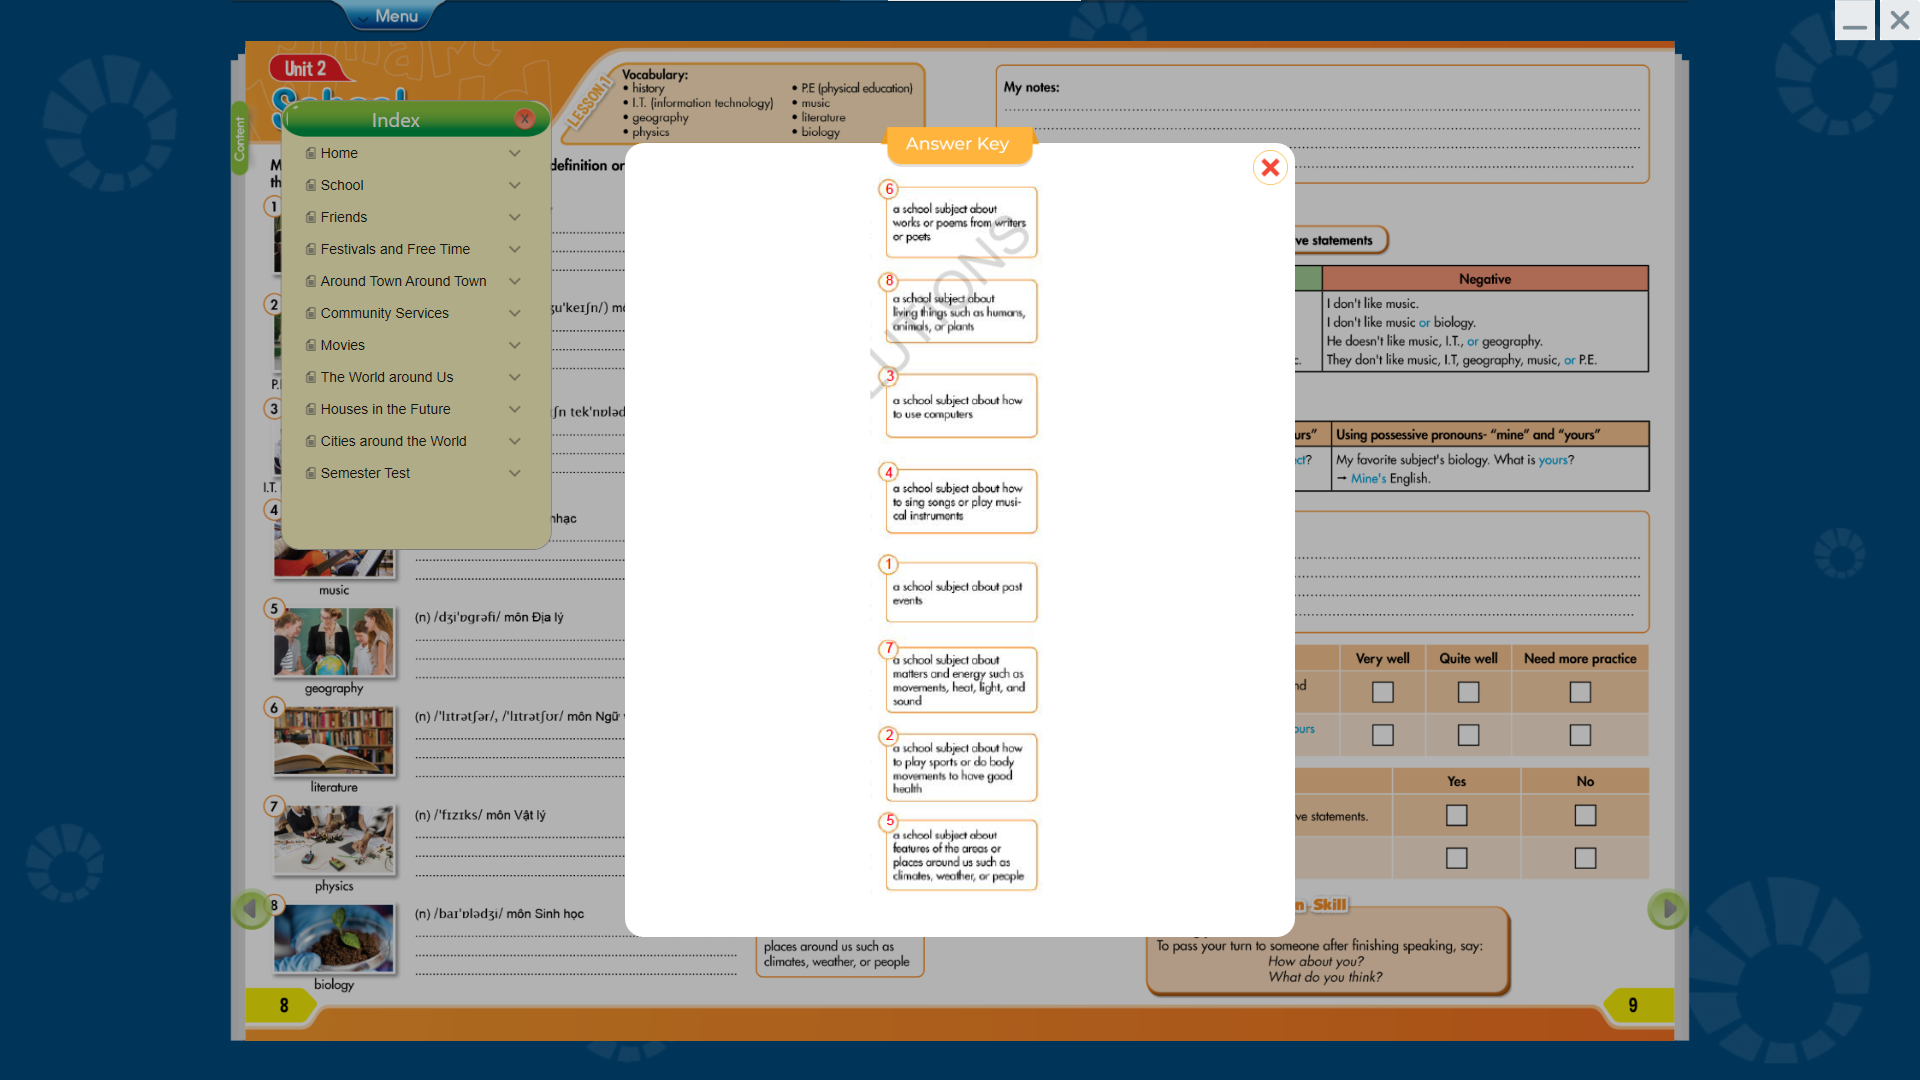Click the negative statements toggle tab
Viewport: 1920px width, 1080px height.
tap(1331, 239)
